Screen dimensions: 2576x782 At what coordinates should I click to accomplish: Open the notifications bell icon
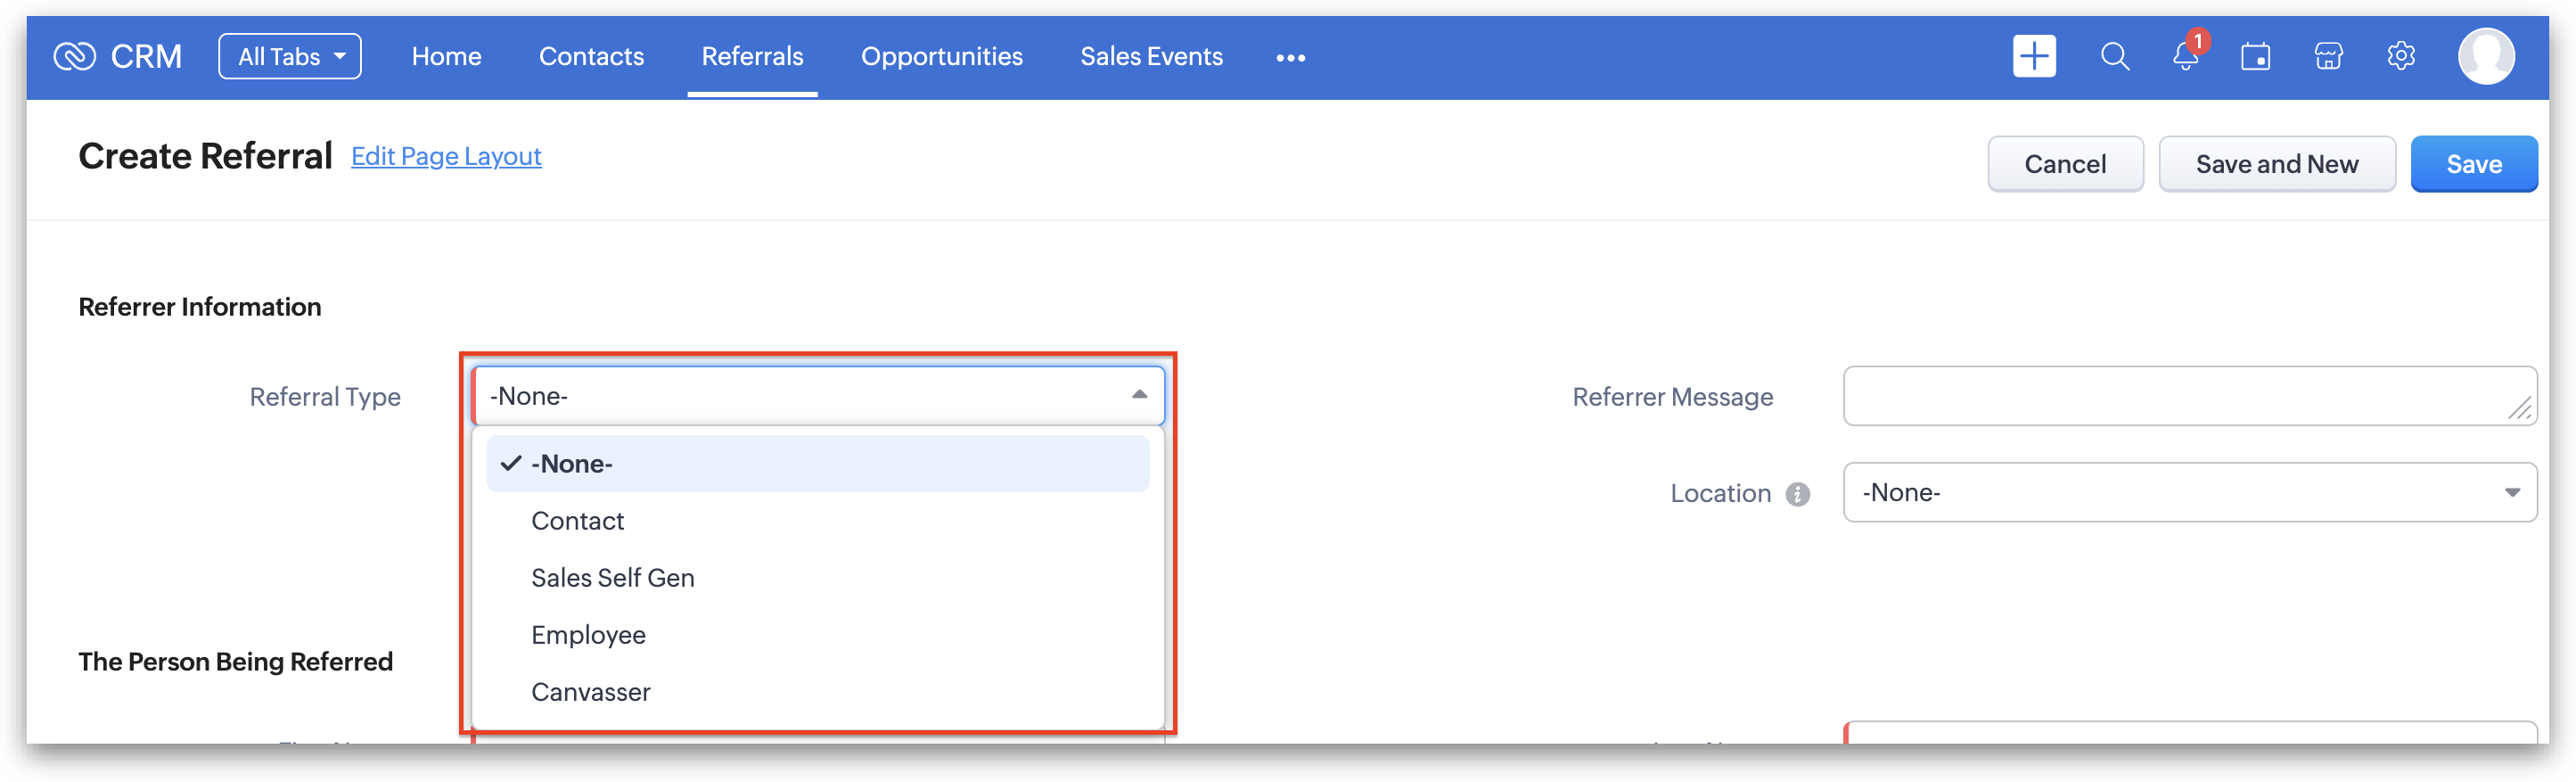(x=2185, y=57)
